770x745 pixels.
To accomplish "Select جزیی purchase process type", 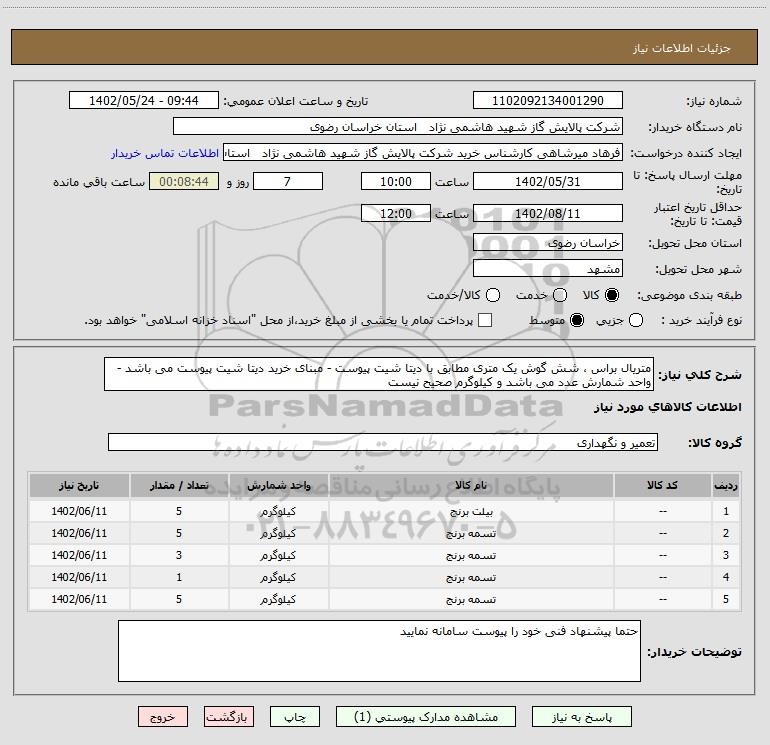I will click(x=637, y=320).
